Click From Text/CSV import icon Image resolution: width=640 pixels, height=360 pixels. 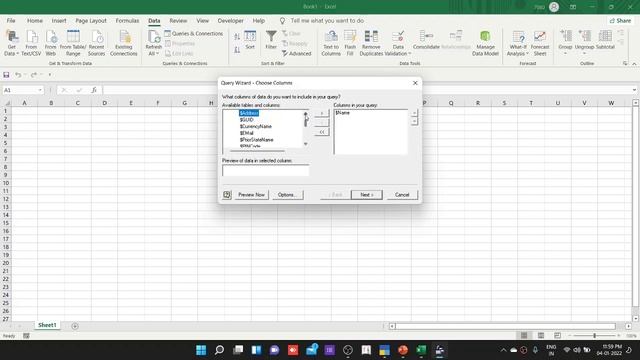click(31, 43)
